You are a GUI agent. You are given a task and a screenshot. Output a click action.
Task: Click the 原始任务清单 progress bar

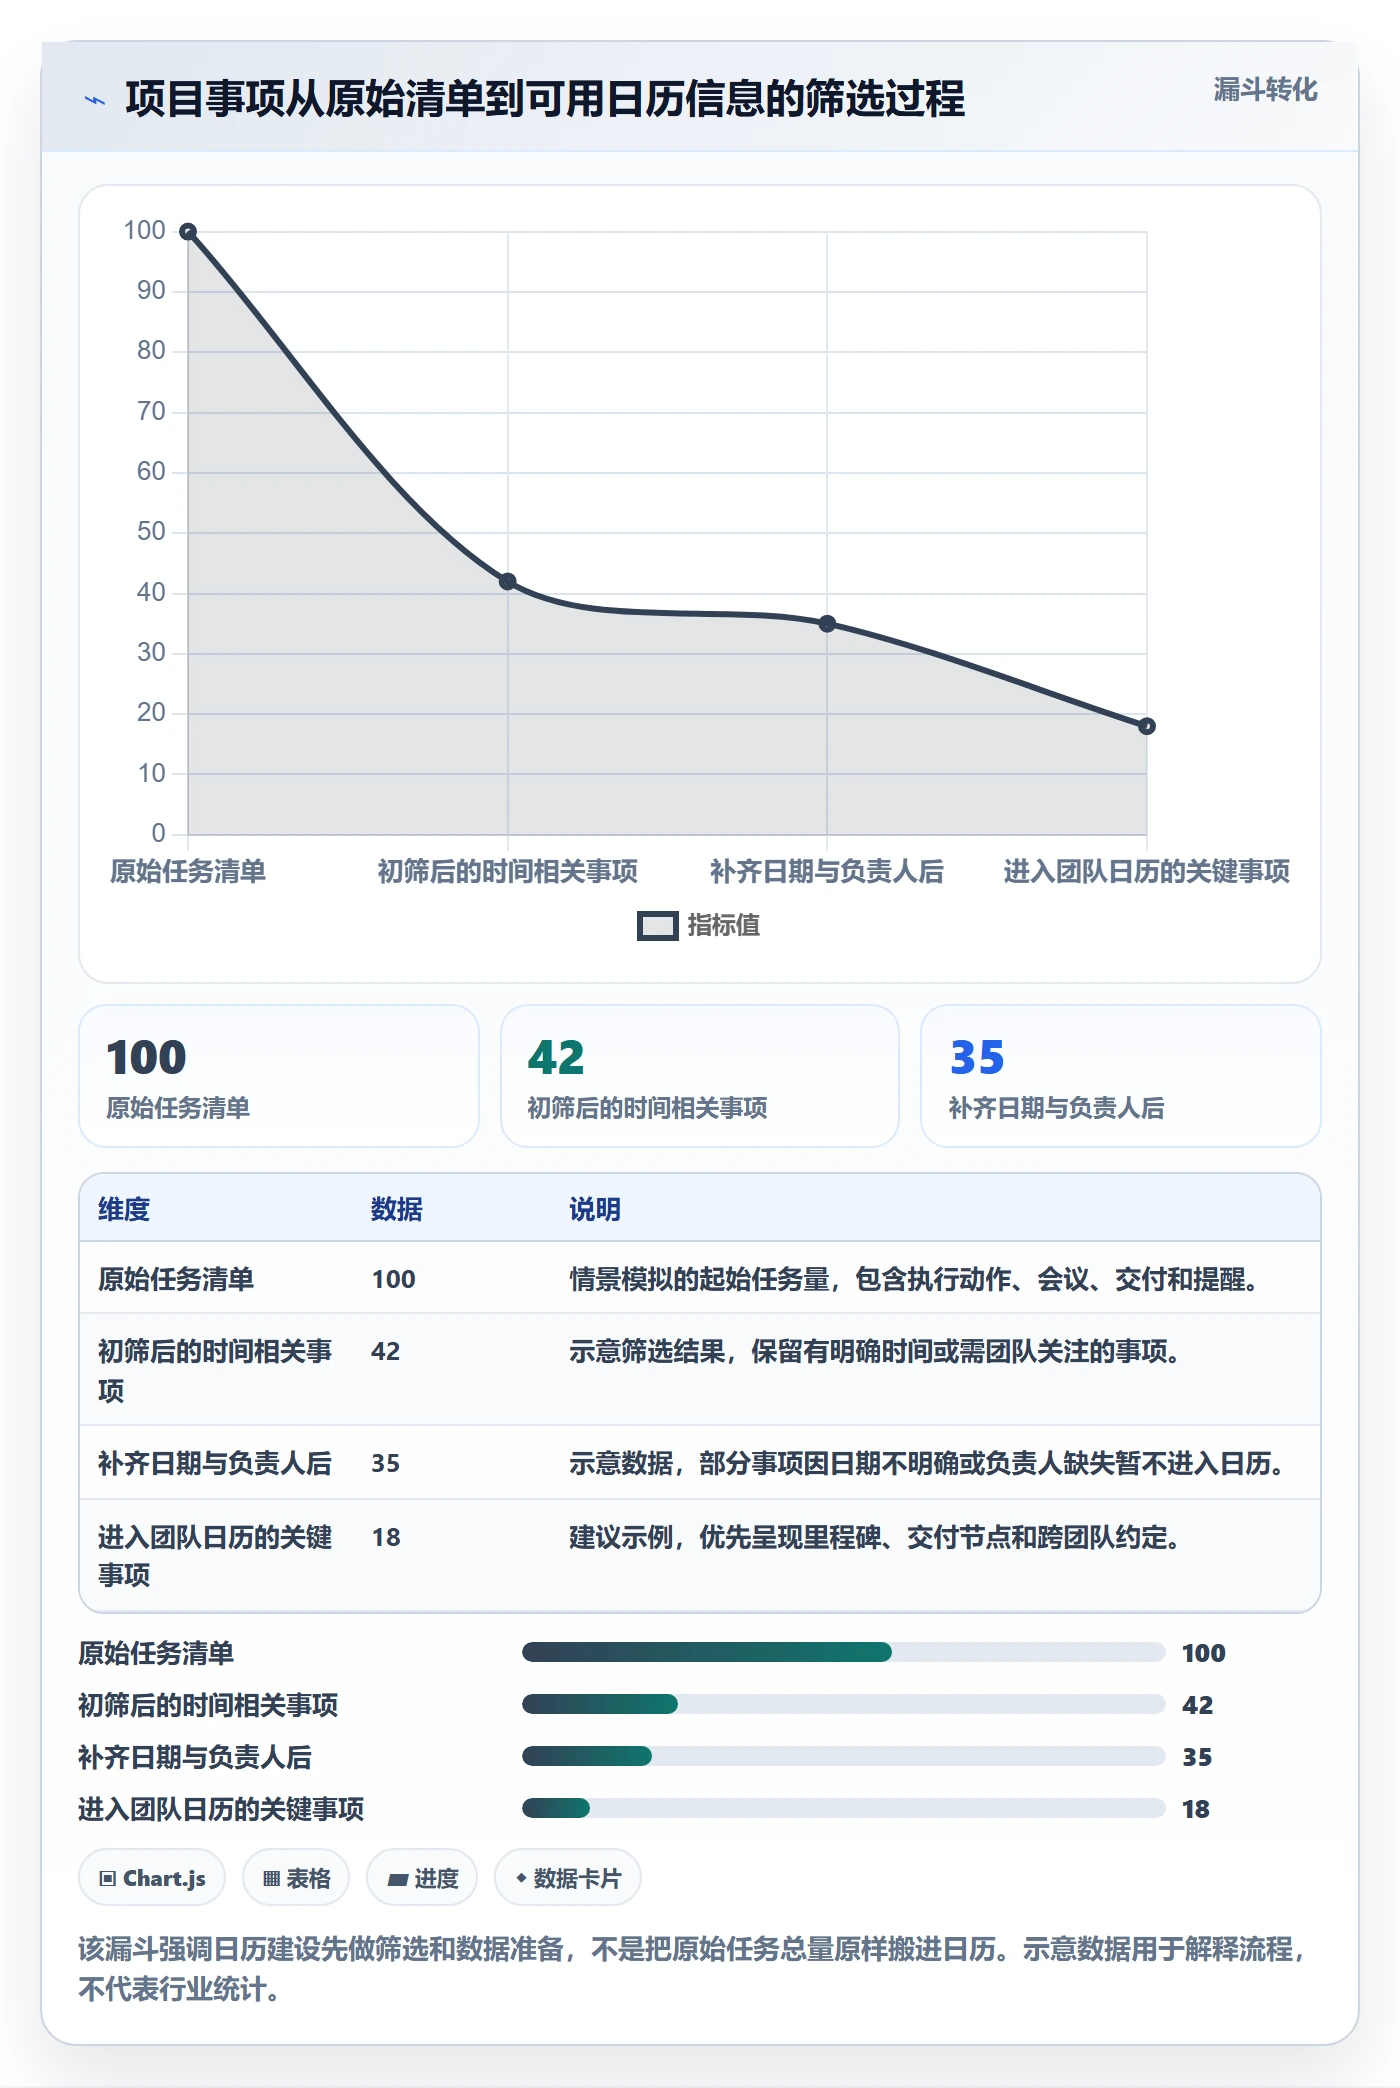(844, 1652)
